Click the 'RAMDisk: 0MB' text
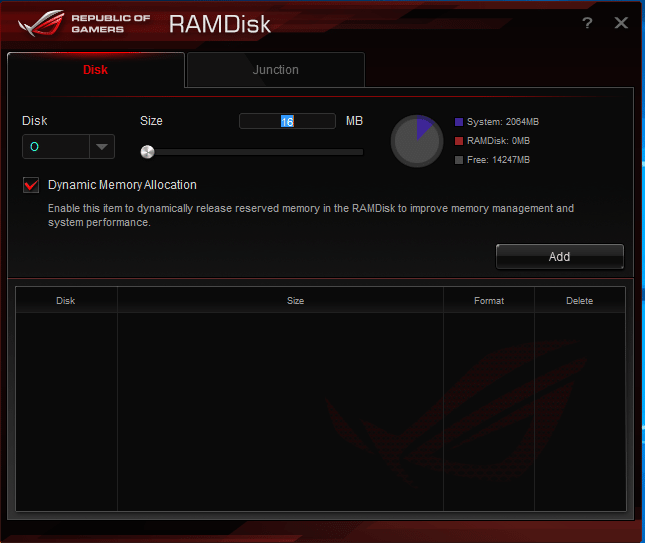This screenshot has width=645, height=543. tap(498, 141)
